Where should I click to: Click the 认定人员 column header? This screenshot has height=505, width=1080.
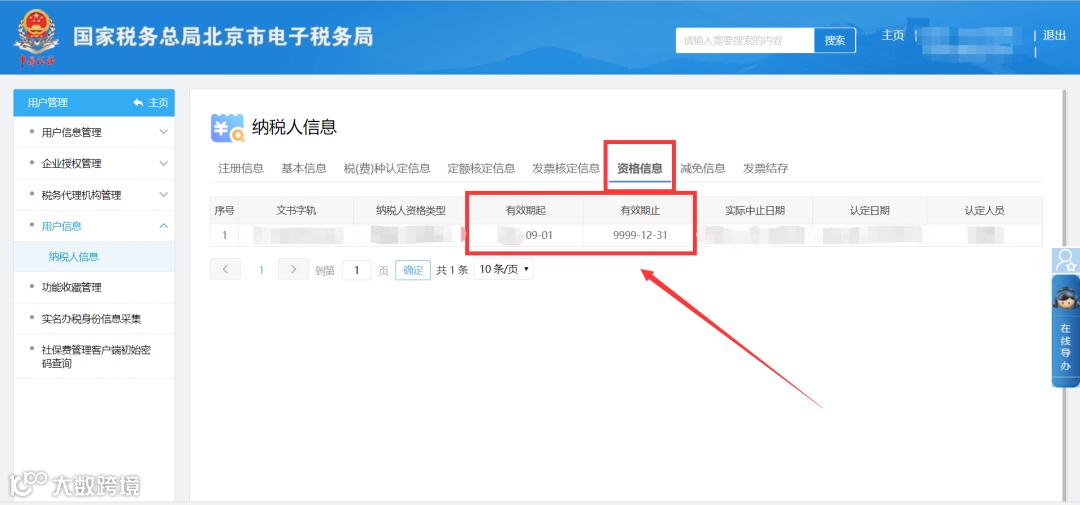point(984,210)
